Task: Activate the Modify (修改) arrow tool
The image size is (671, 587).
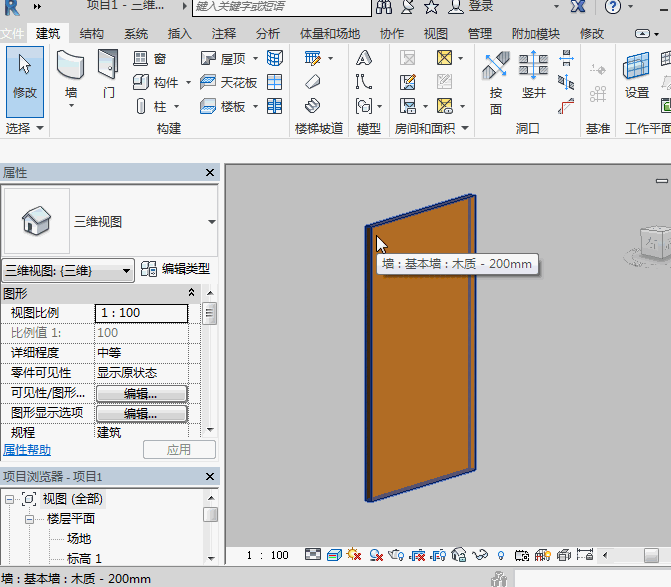Action: pyautogui.click(x=24, y=76)
